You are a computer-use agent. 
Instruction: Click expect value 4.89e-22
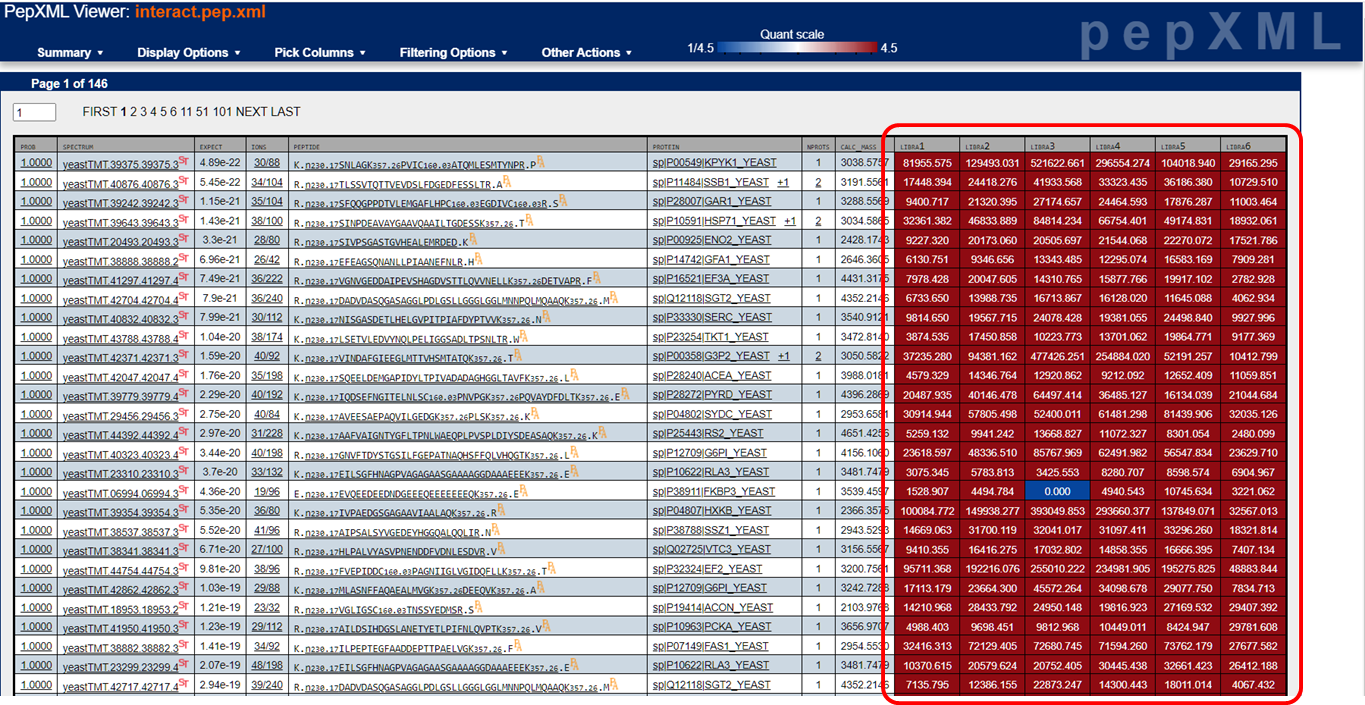(220, 162)
